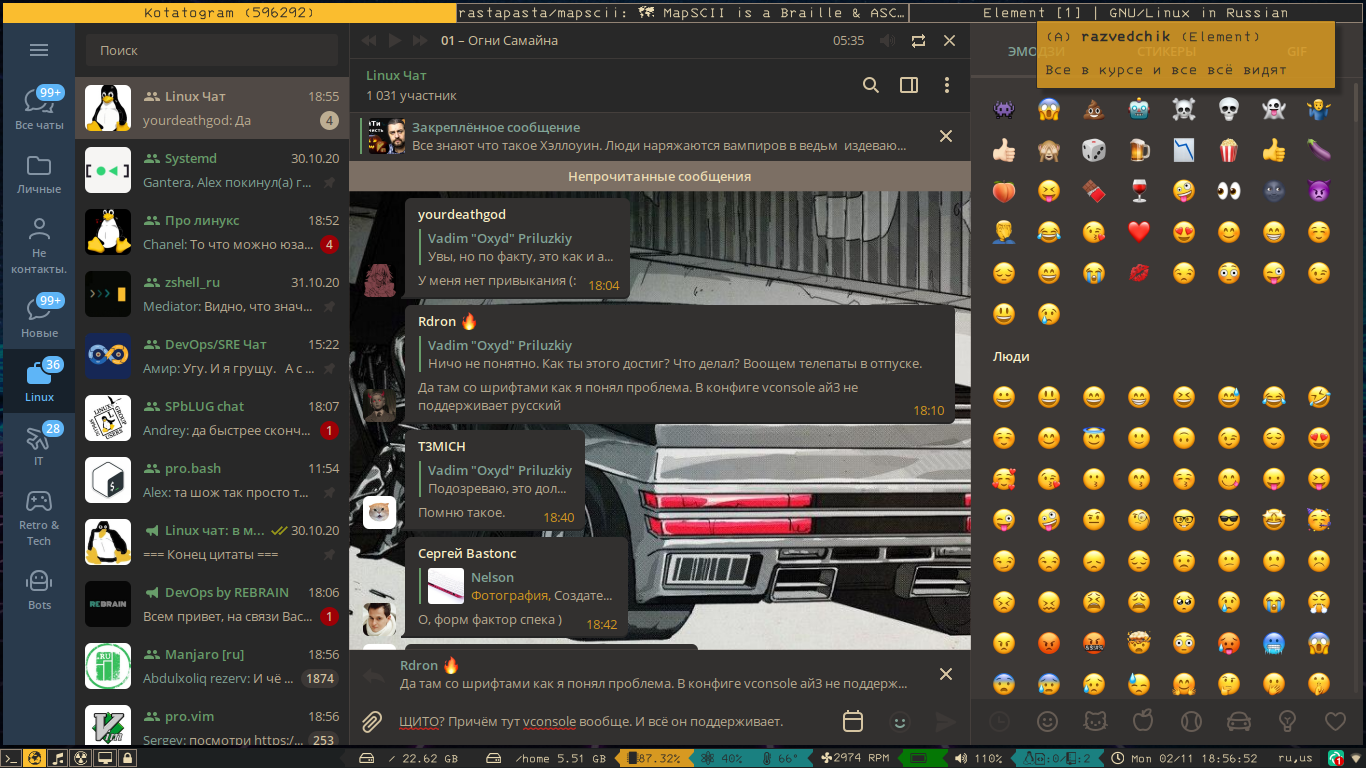This screenshot has width=1366, height=768.
Task: Insert the ghost emoji
Action: coord(1274,109)
